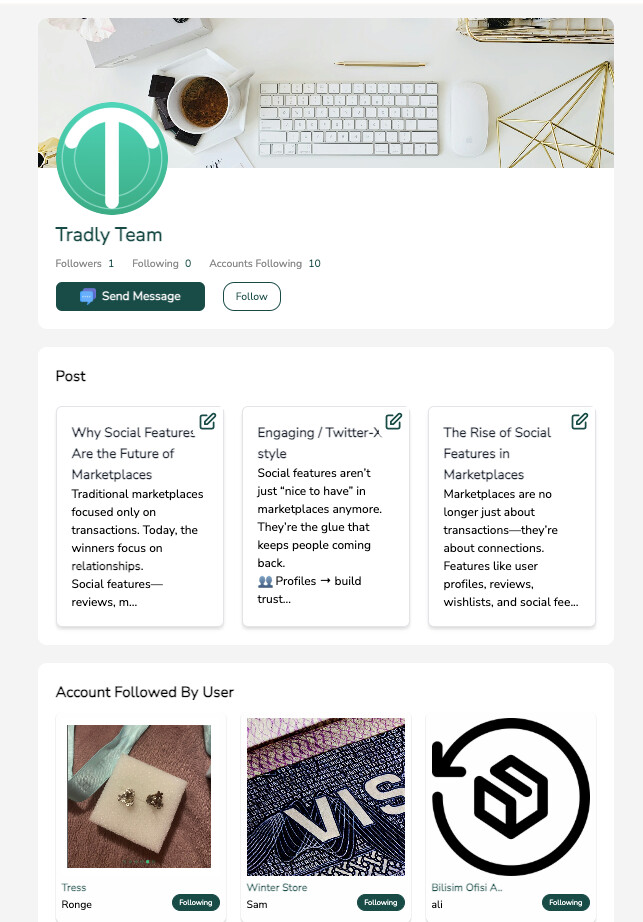
Task: Send Message to Tradly Team
Action: 130,296
